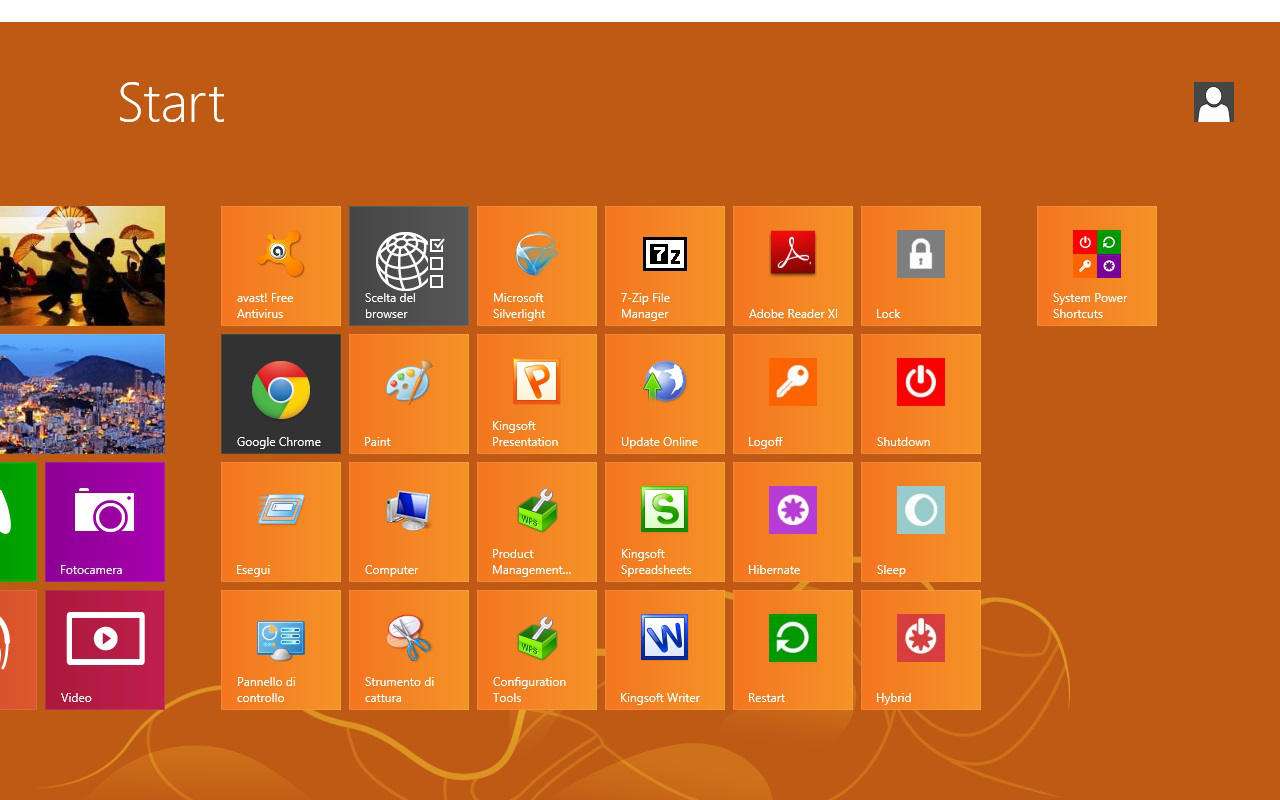Launch Microsoft Silverlight tile
Screen dimensions: 1280x800
[x=537, y=266]
